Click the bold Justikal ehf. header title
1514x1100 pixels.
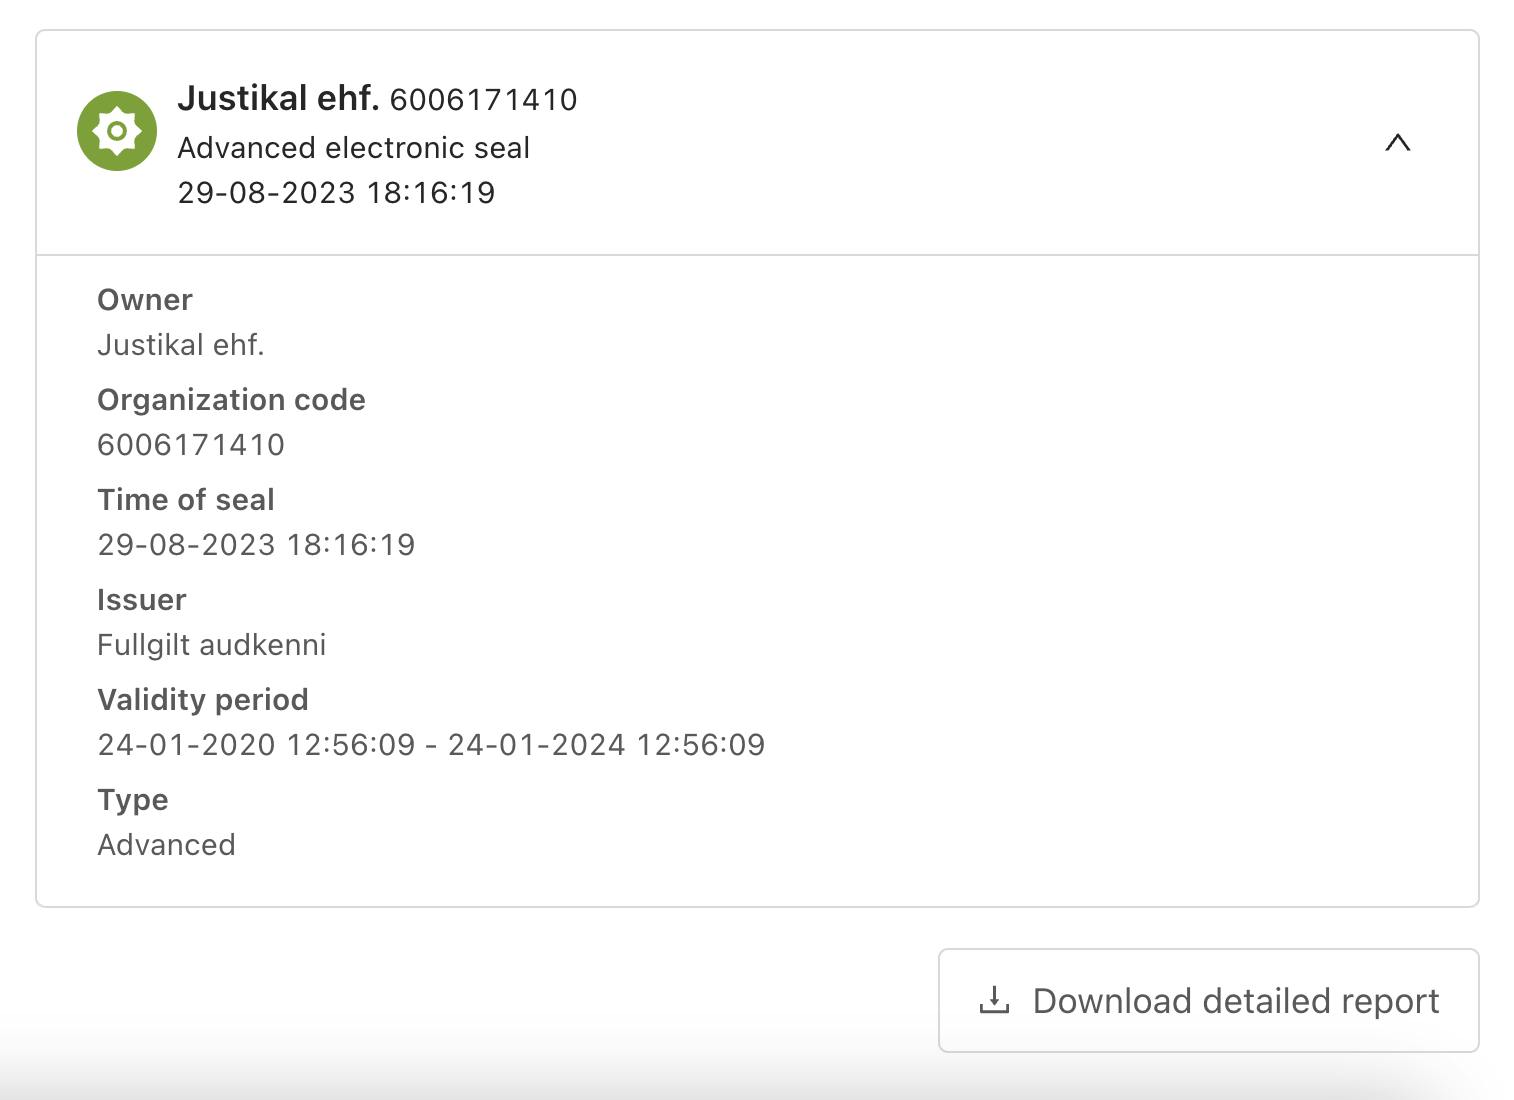pyautogui.click(x=278, y=98)
